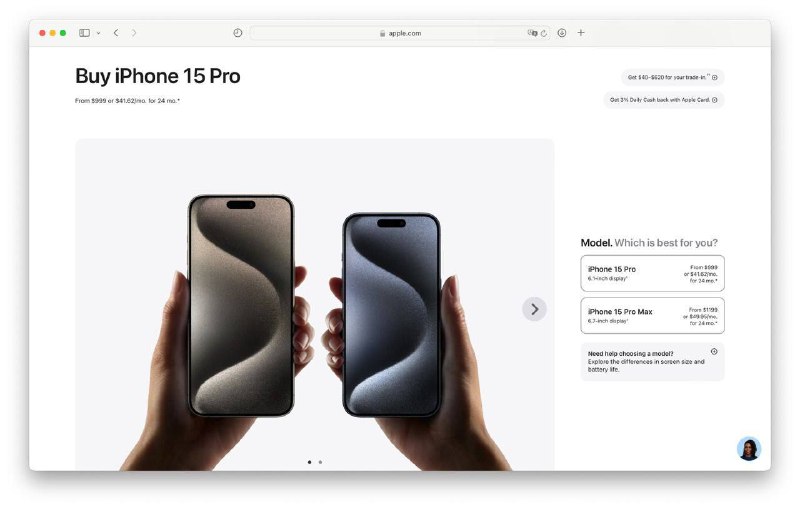Expand the trade-in offer pill
The width and height of the screenshot is (800, 509).
point(672,78)
